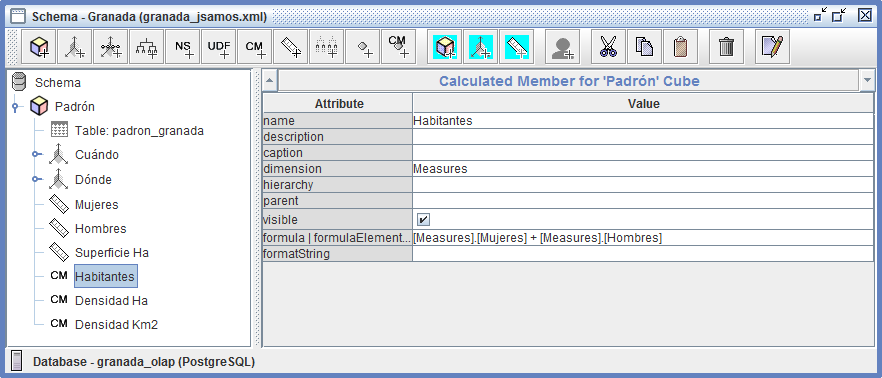Viewport: 882px width, 378px height.
Task: Click the empty hierarchy value field
Action: point(643,184)
